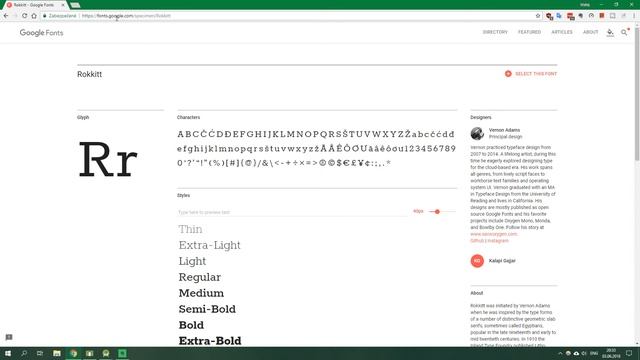This screenshot has width=640, height=360.
Task: Click the plus icon beside Select This Font
Action: 508,73
